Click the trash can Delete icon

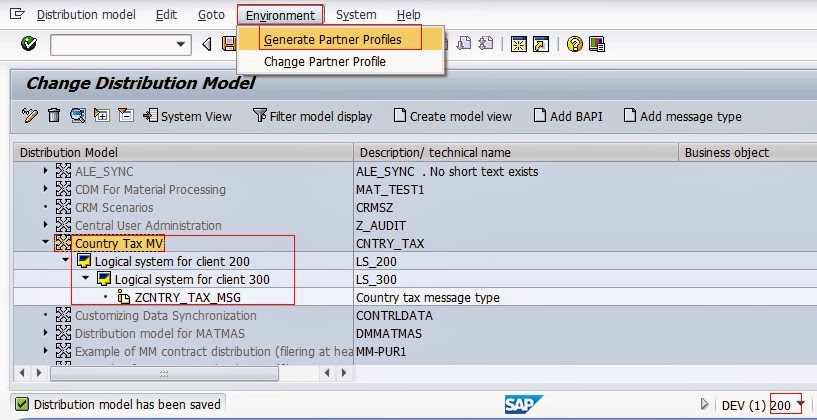coord(54,116)
